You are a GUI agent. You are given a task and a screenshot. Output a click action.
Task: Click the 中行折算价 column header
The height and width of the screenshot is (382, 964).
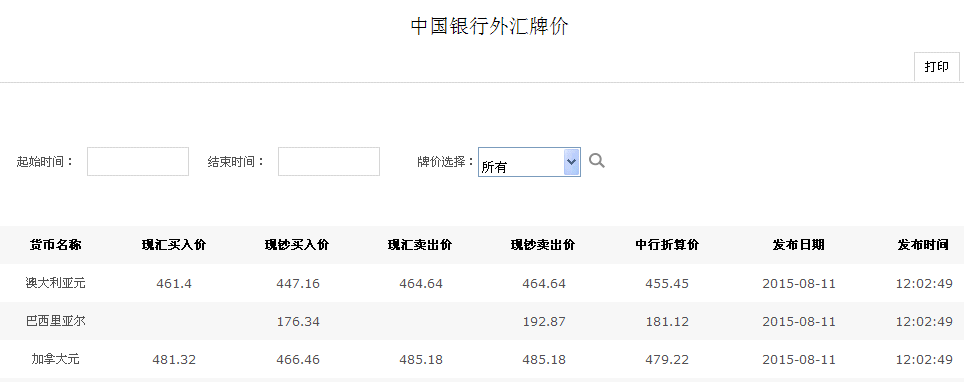(x=667, y=245)
